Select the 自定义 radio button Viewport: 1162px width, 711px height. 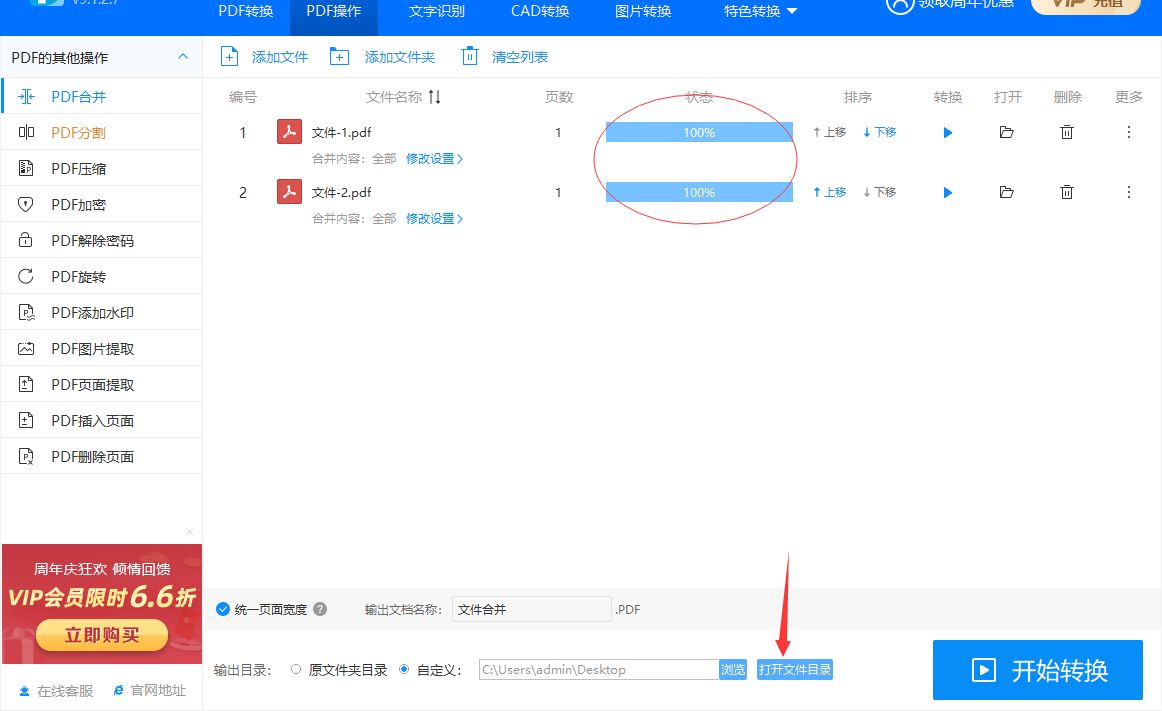click(404, 669)
